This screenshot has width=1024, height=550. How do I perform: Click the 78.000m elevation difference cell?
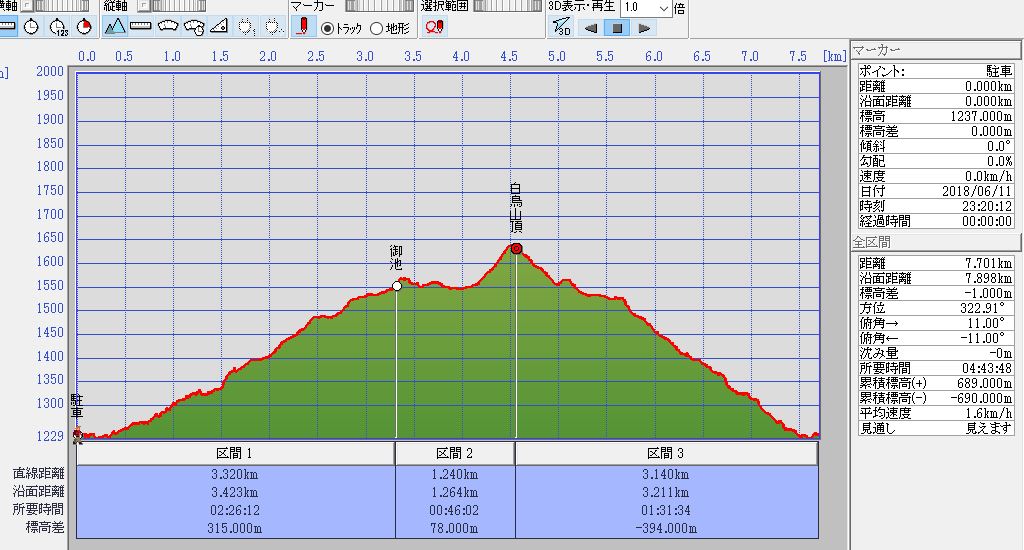454,528
